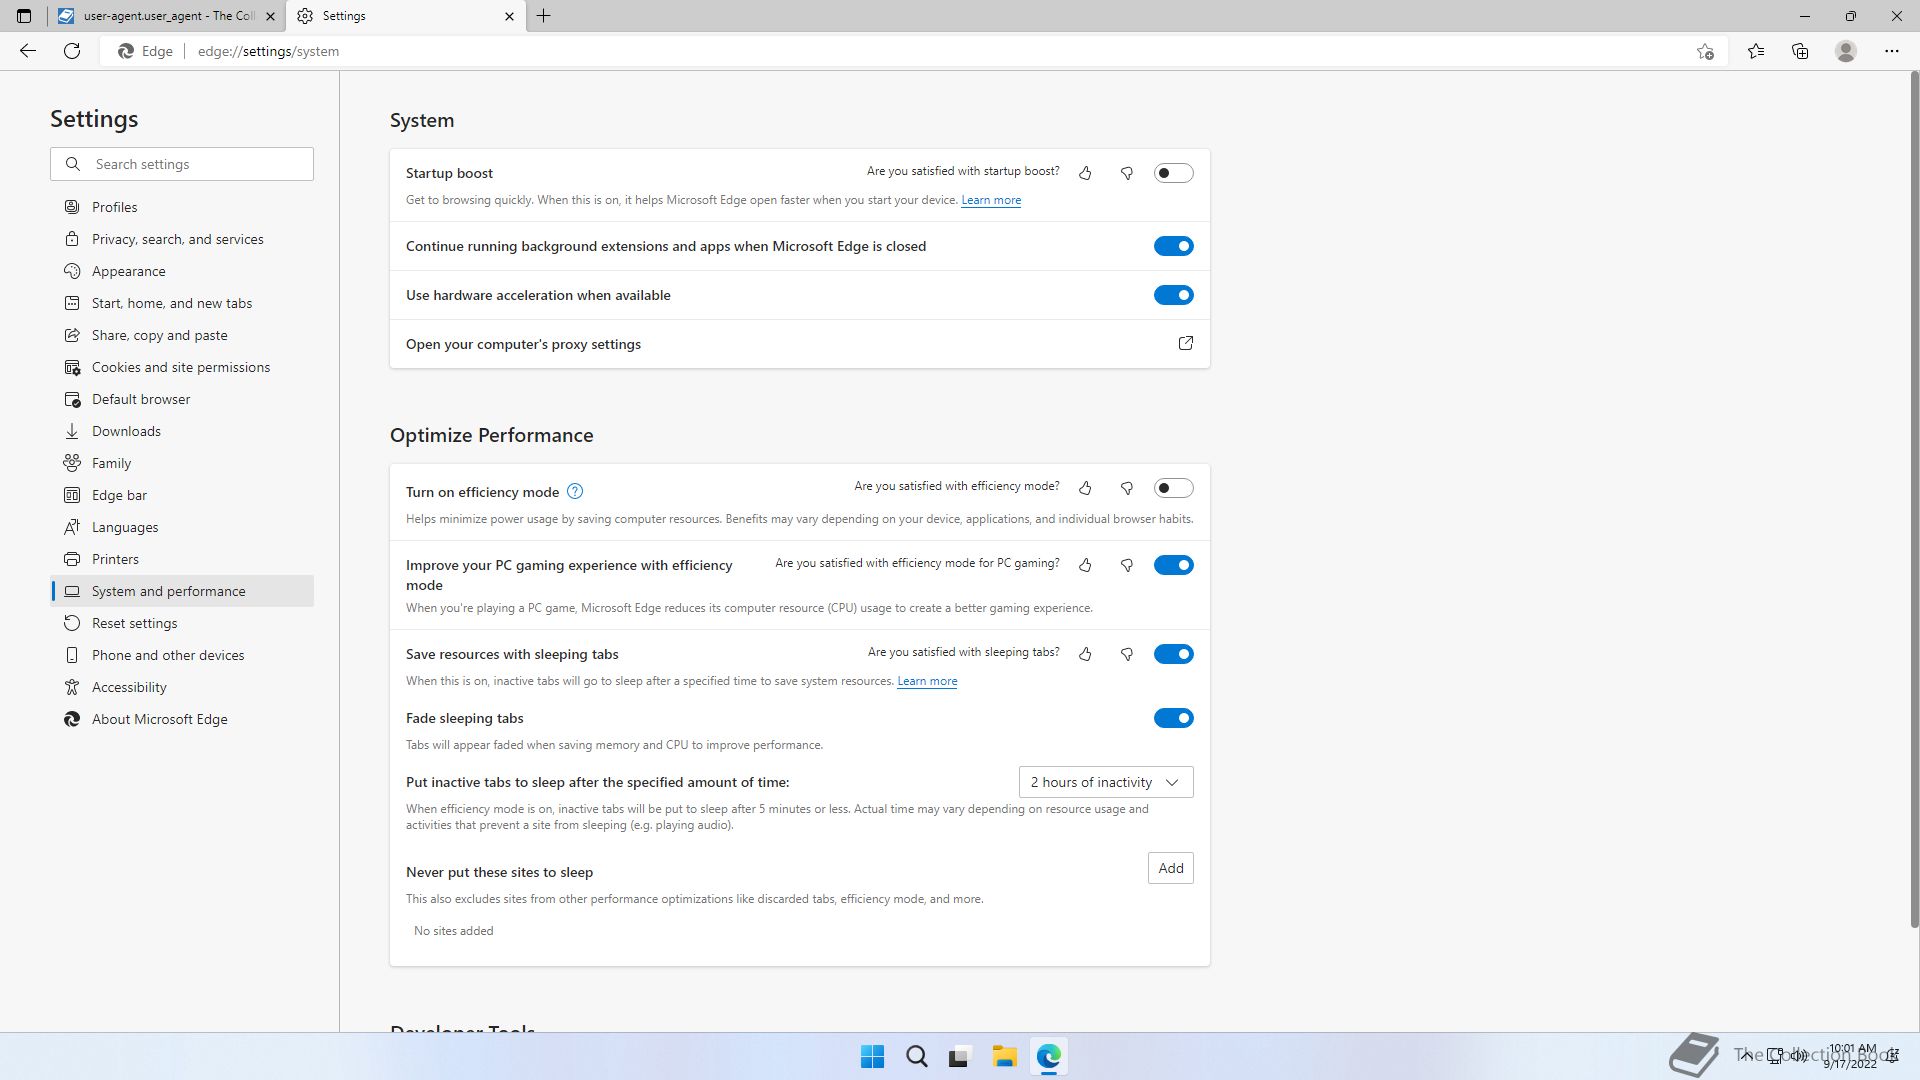Thumbs down for PC gaming efficiency mode

point(1127,565)
